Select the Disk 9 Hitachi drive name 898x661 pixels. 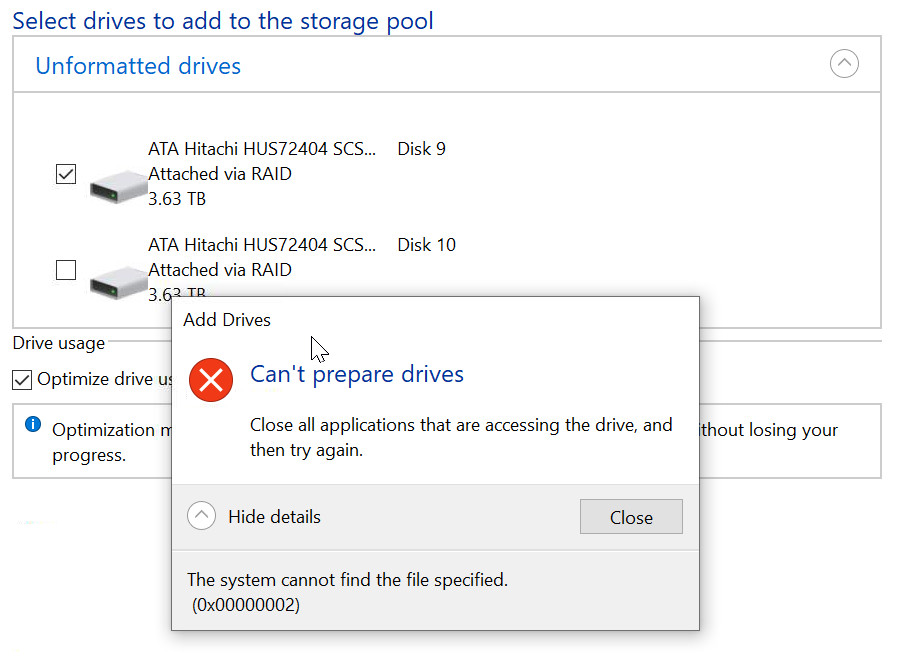(x=263, y=149)
